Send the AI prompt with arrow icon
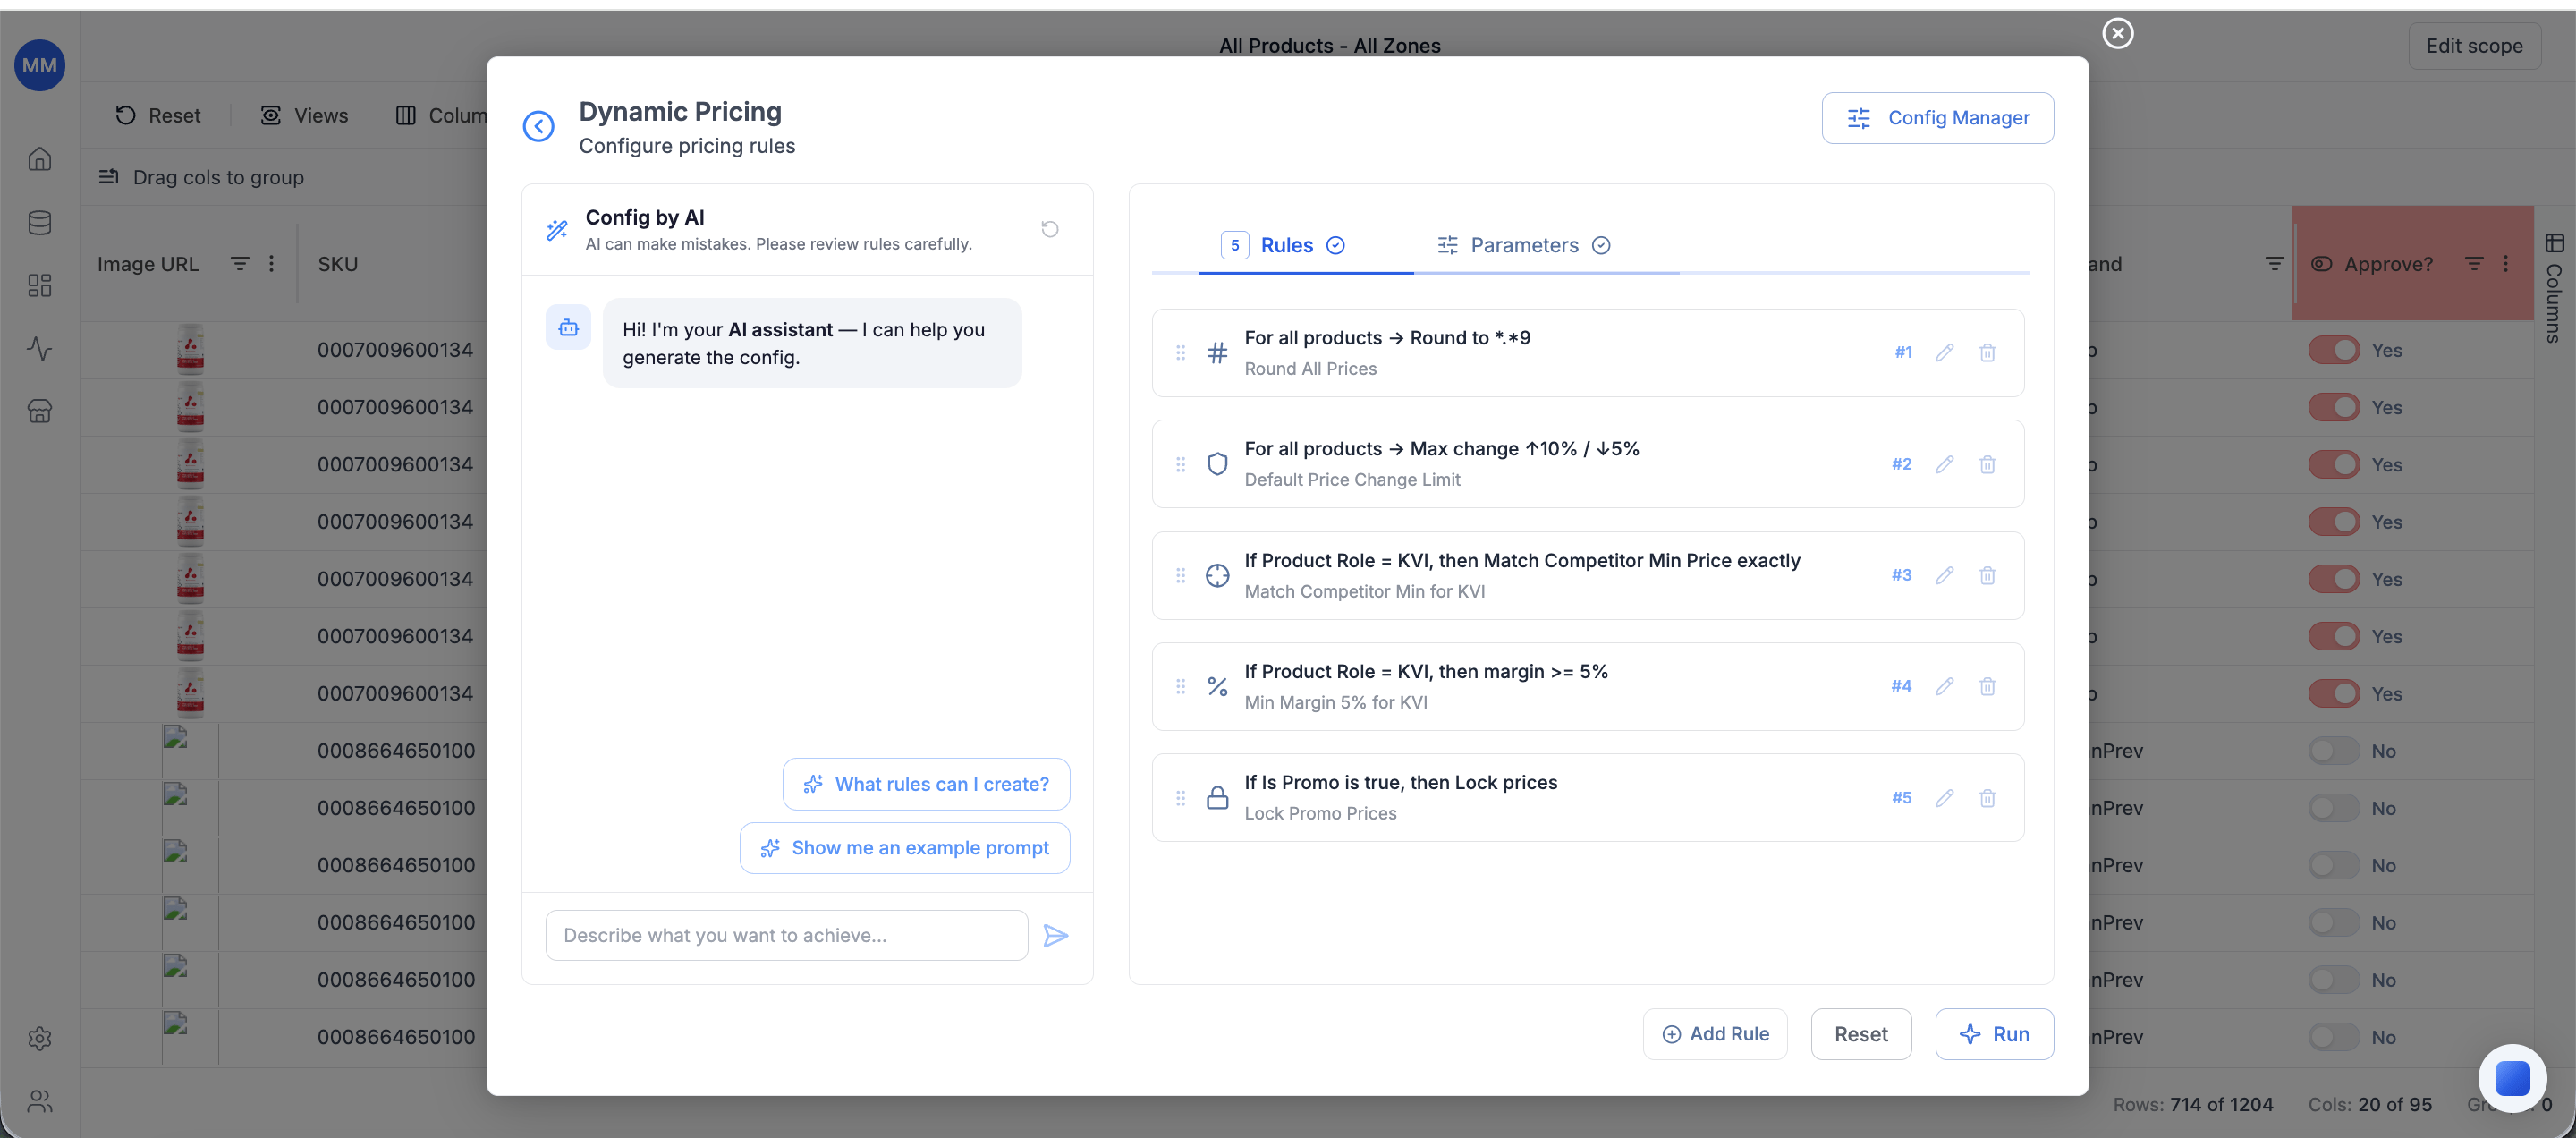Image resolution: width=2576 pixels, height=1138 pixels. [1055, 935]
